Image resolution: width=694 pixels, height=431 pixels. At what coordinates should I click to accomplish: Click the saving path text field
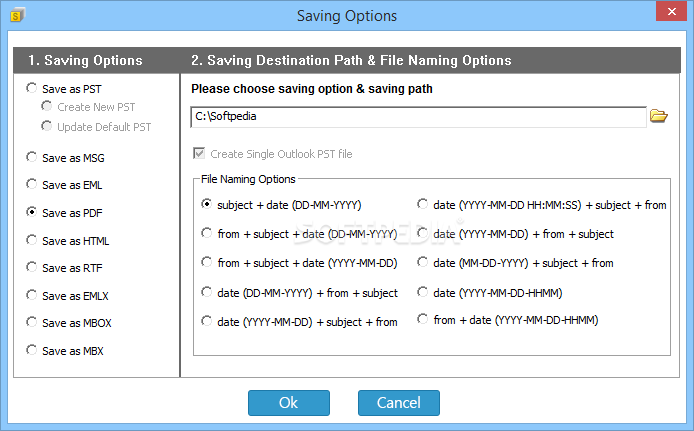pos(418,117)
